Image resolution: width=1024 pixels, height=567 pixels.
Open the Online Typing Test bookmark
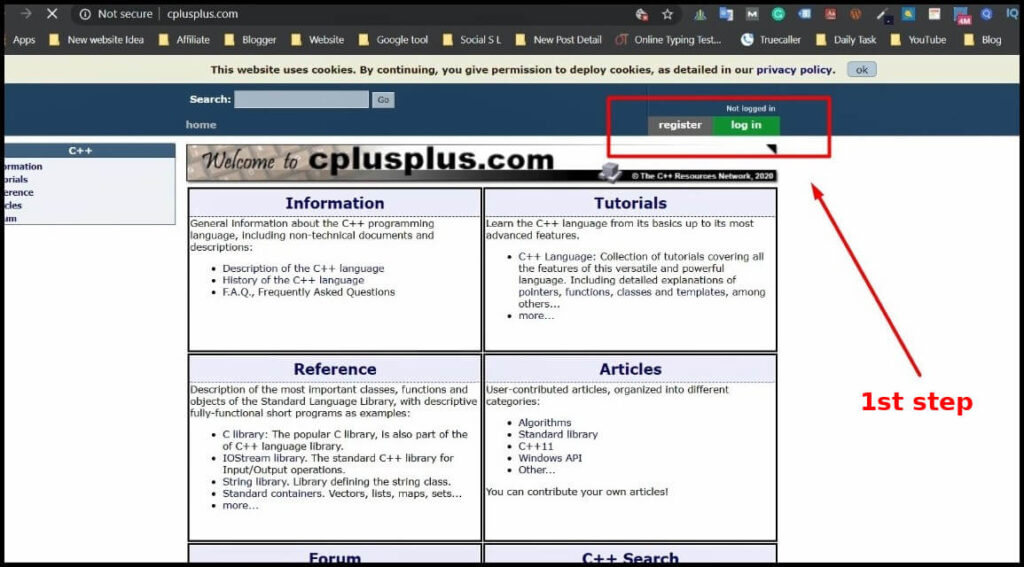[668, 40]
